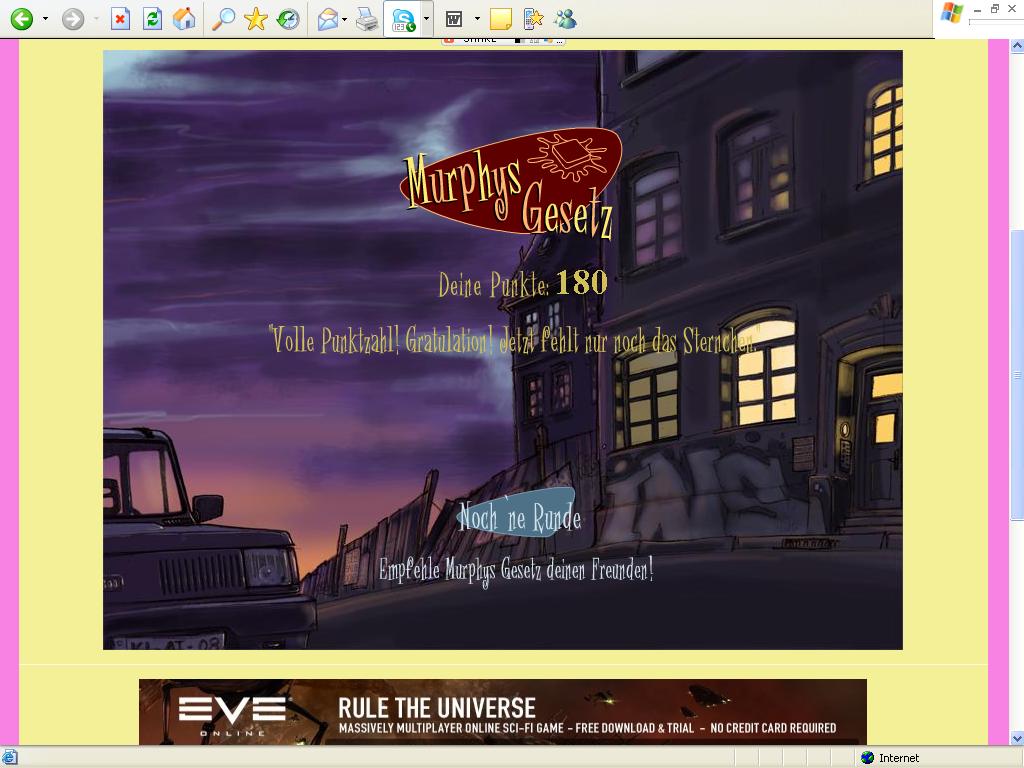Open the Messenger people icon
Viewport: 1024px width, 768px height.
click(566, 19)
